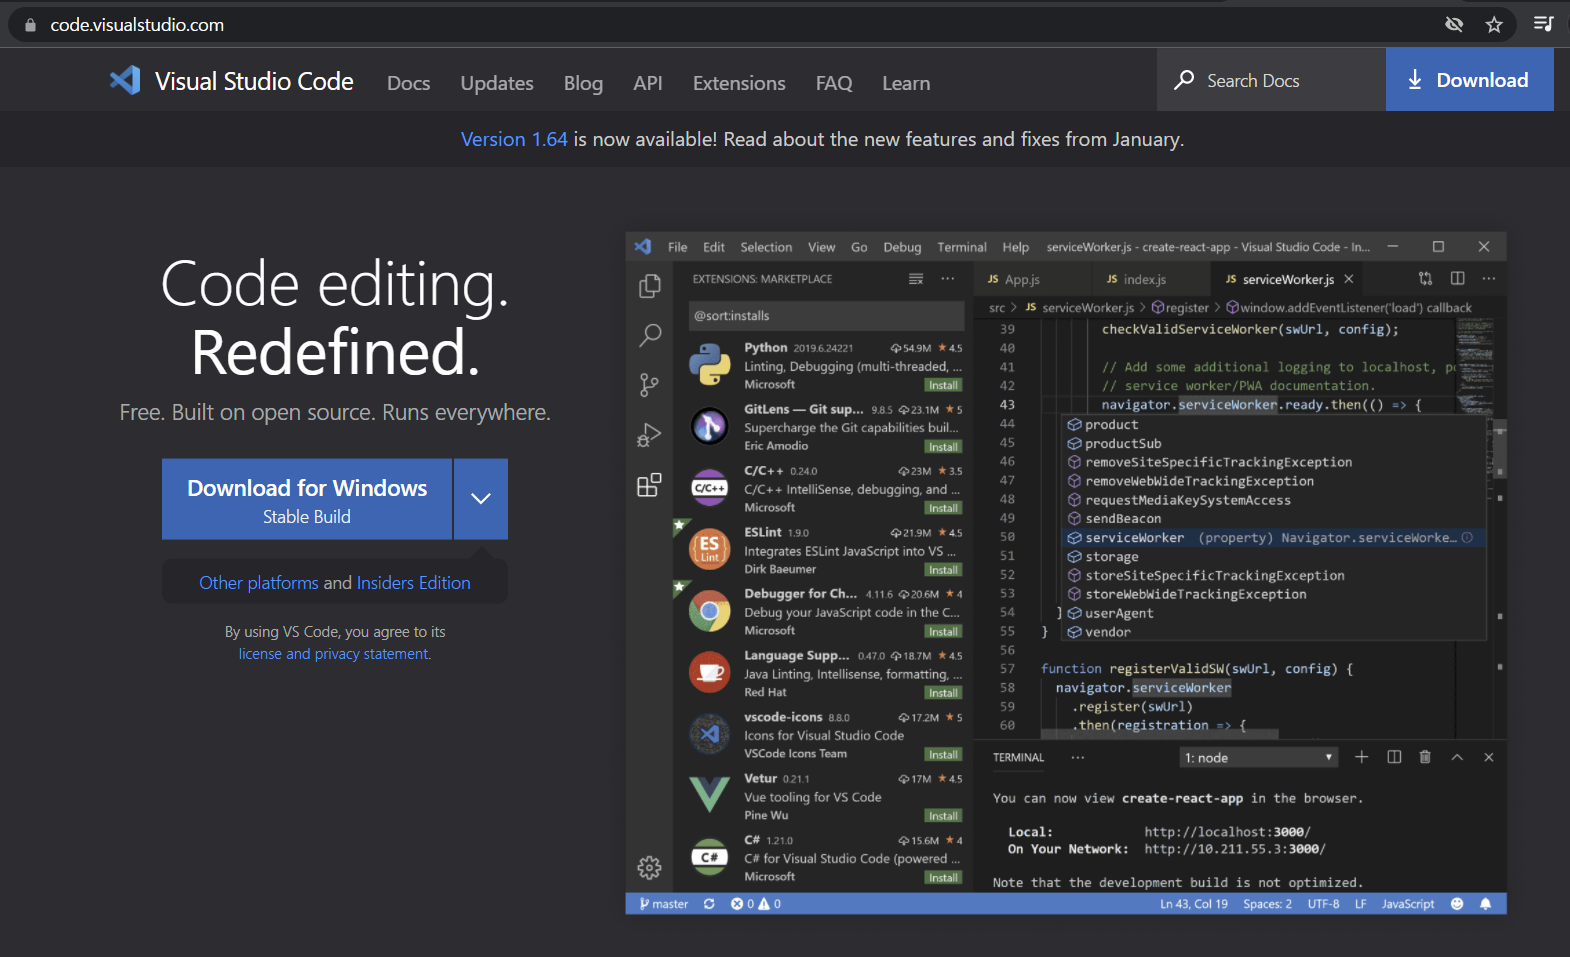Open the Docs navigation item
The width and height of the screenshot is (1570, 957).
(x=409, y=83)
